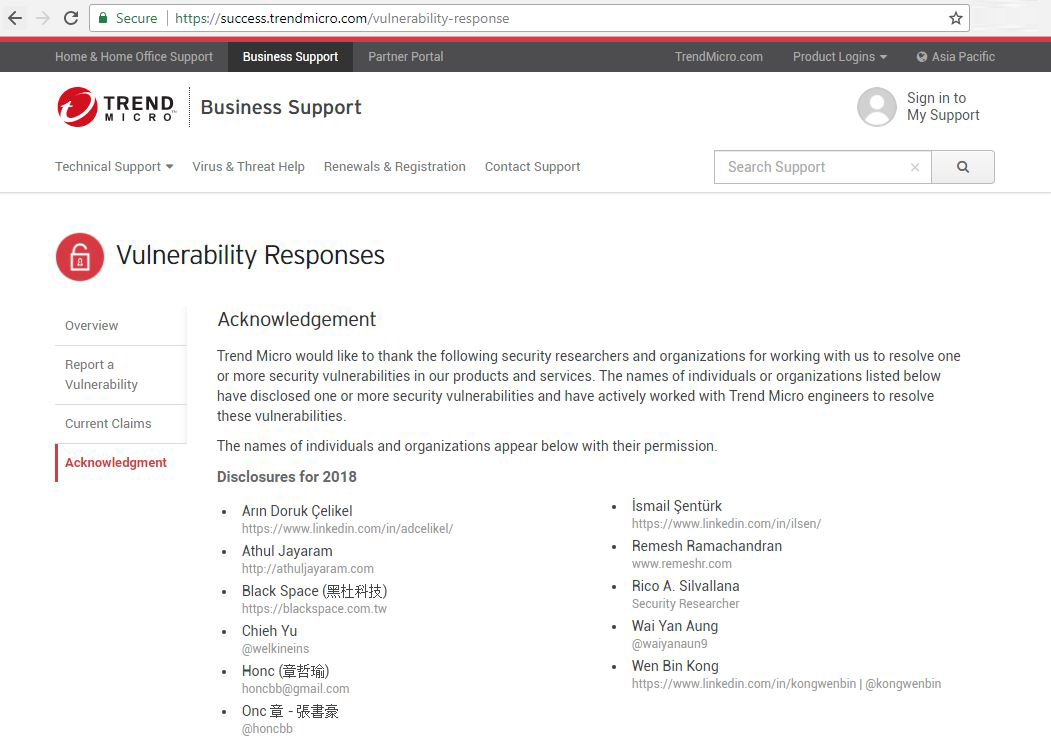Viewport: 1051px width, 752px height.
Task: Click the @waiyanaun9 handle
Action: [x=669, y=644]
